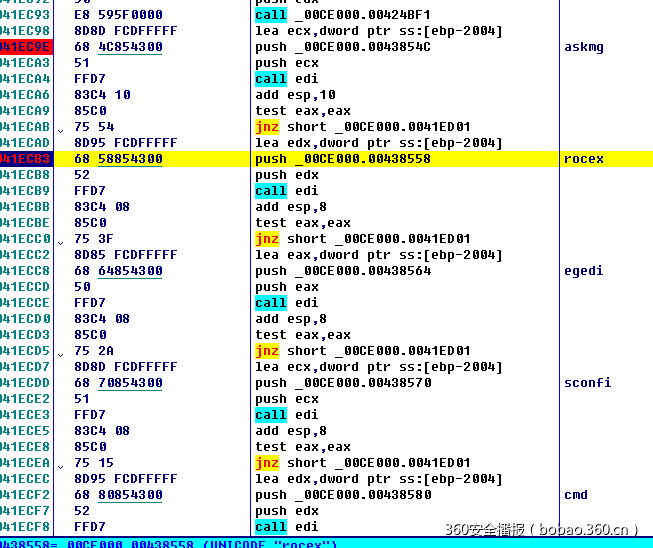The image size is (653, 548).
Task: Click the jump arrow marker at 0041ECD5
Action: point(61,352)
